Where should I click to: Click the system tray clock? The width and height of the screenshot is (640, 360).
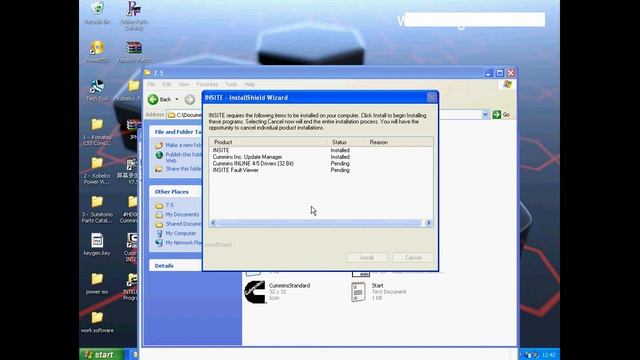549,355
